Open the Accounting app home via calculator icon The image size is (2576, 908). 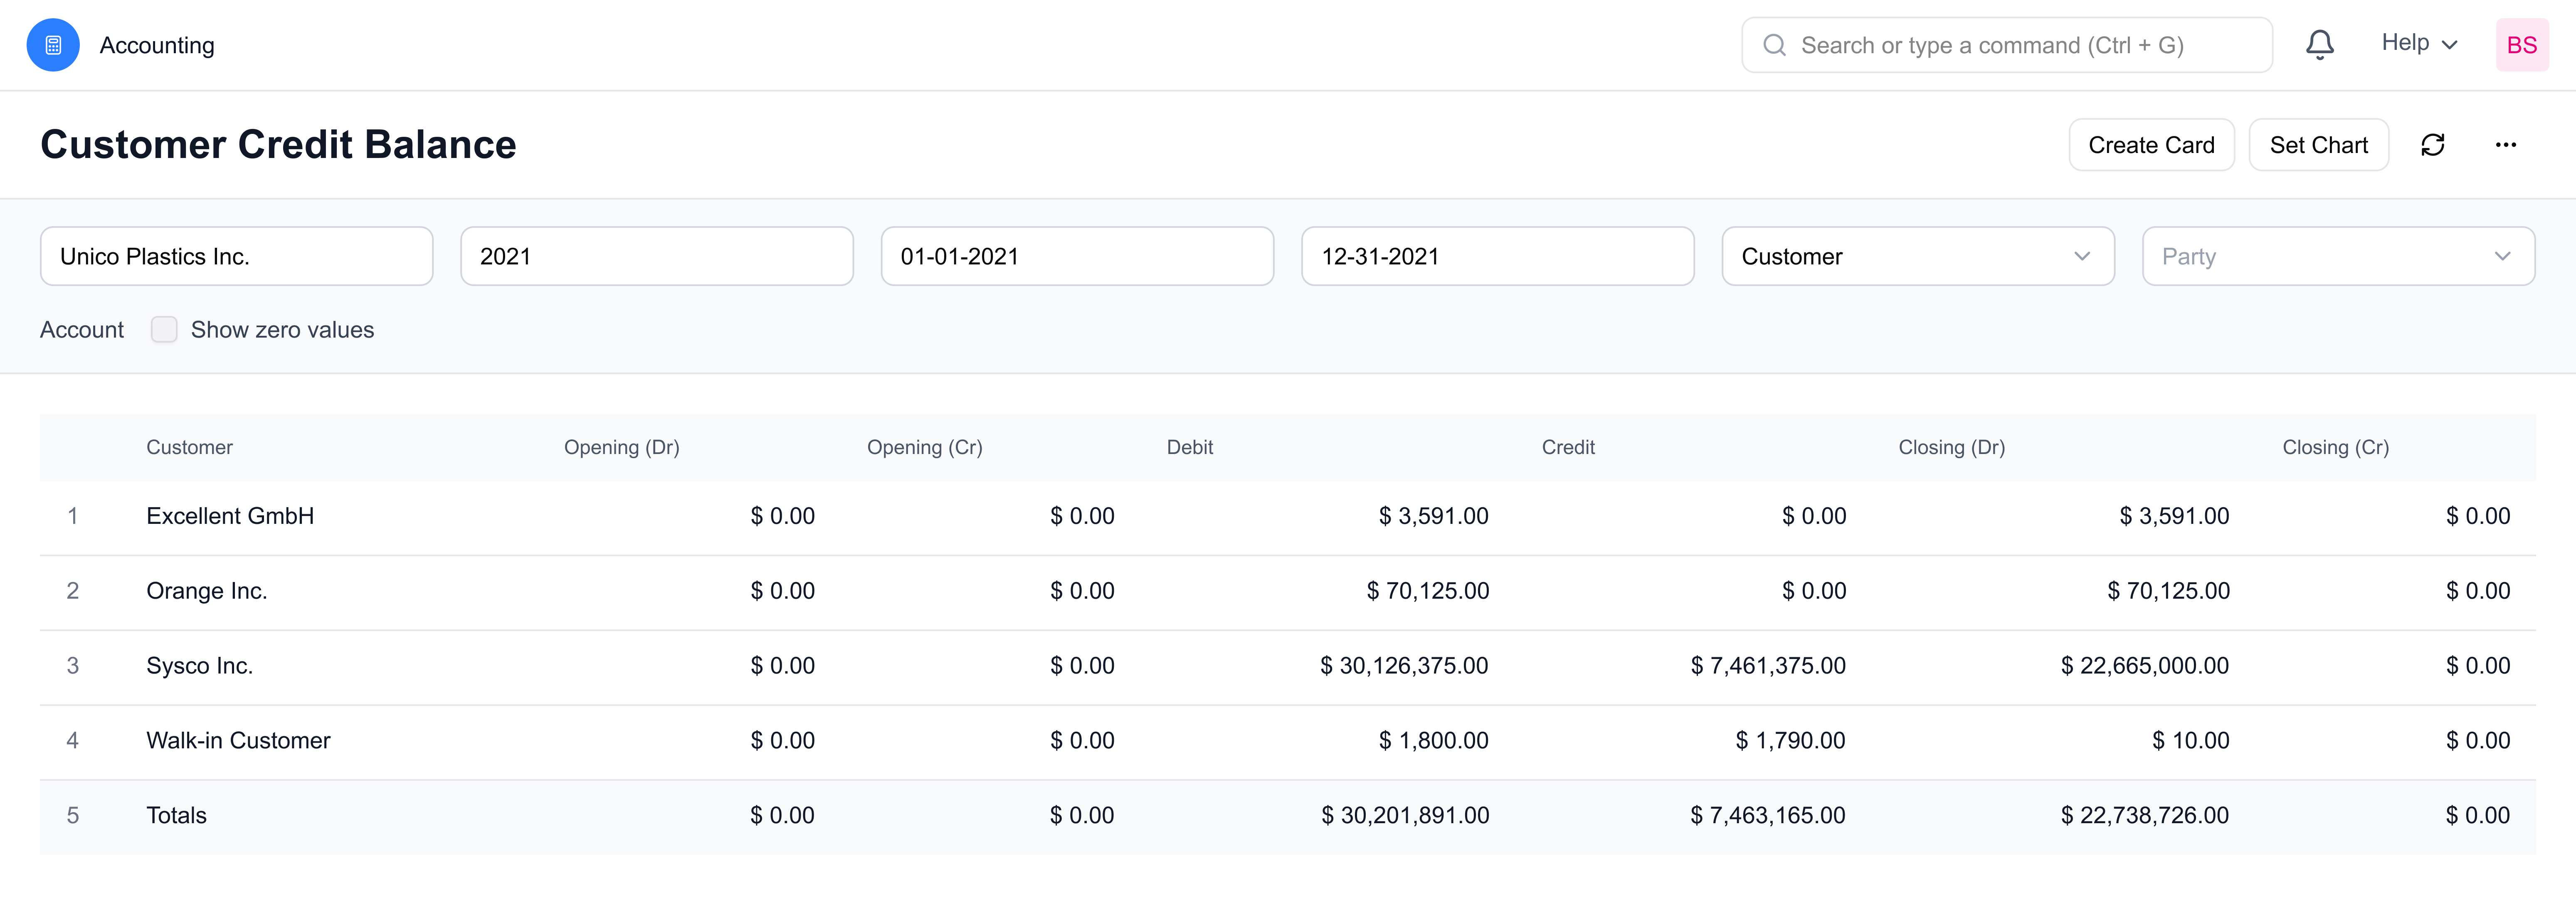52,44
